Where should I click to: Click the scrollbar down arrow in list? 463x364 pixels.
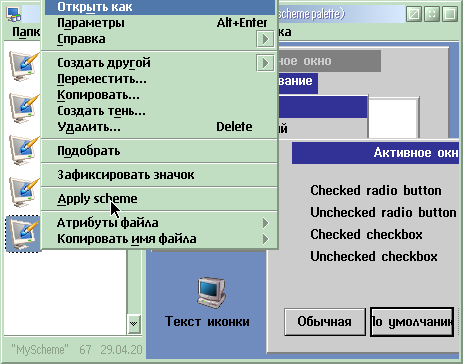(x=134, y=323)
